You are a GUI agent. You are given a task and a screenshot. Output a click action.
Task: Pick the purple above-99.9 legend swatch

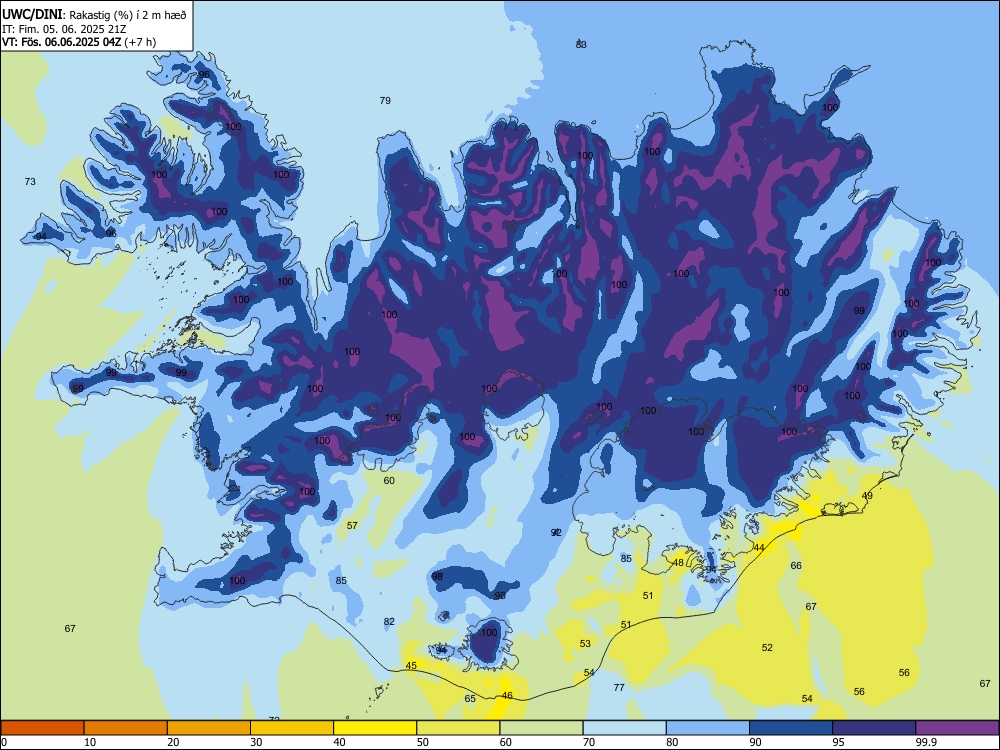[x=957, y=728]
